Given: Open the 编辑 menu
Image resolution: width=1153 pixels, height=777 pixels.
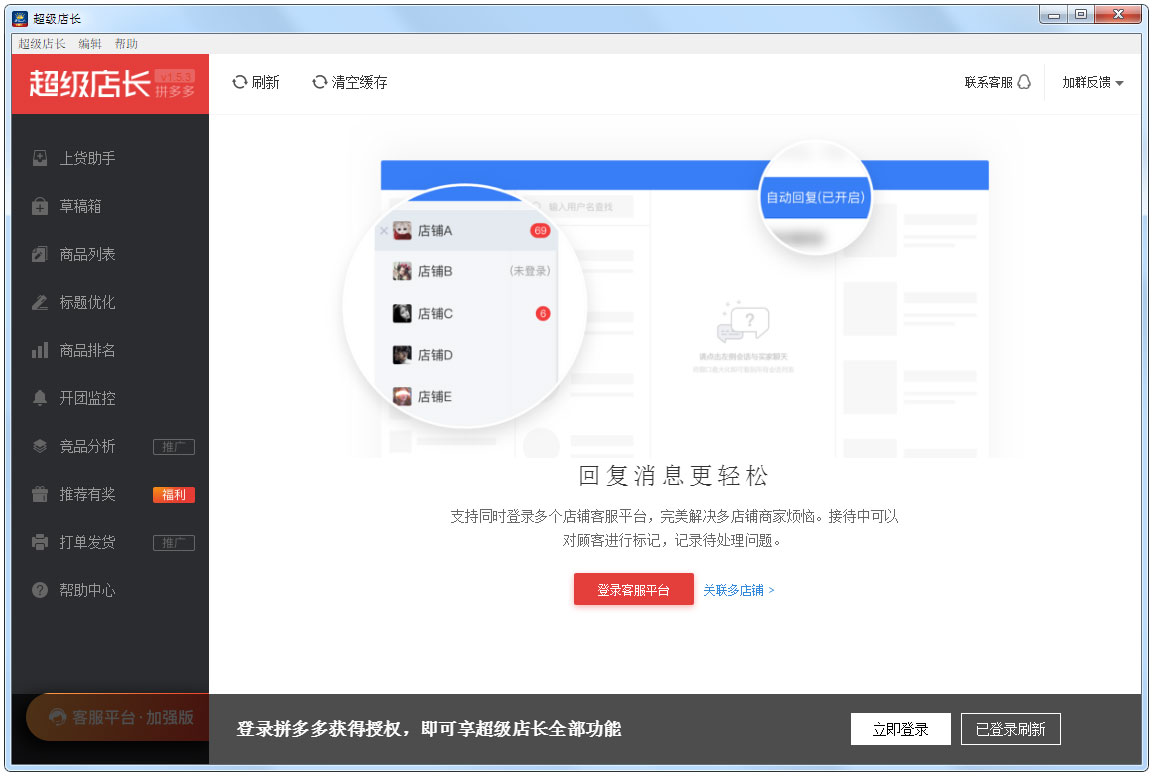Looking at the screenshot, I should point(90,44).
